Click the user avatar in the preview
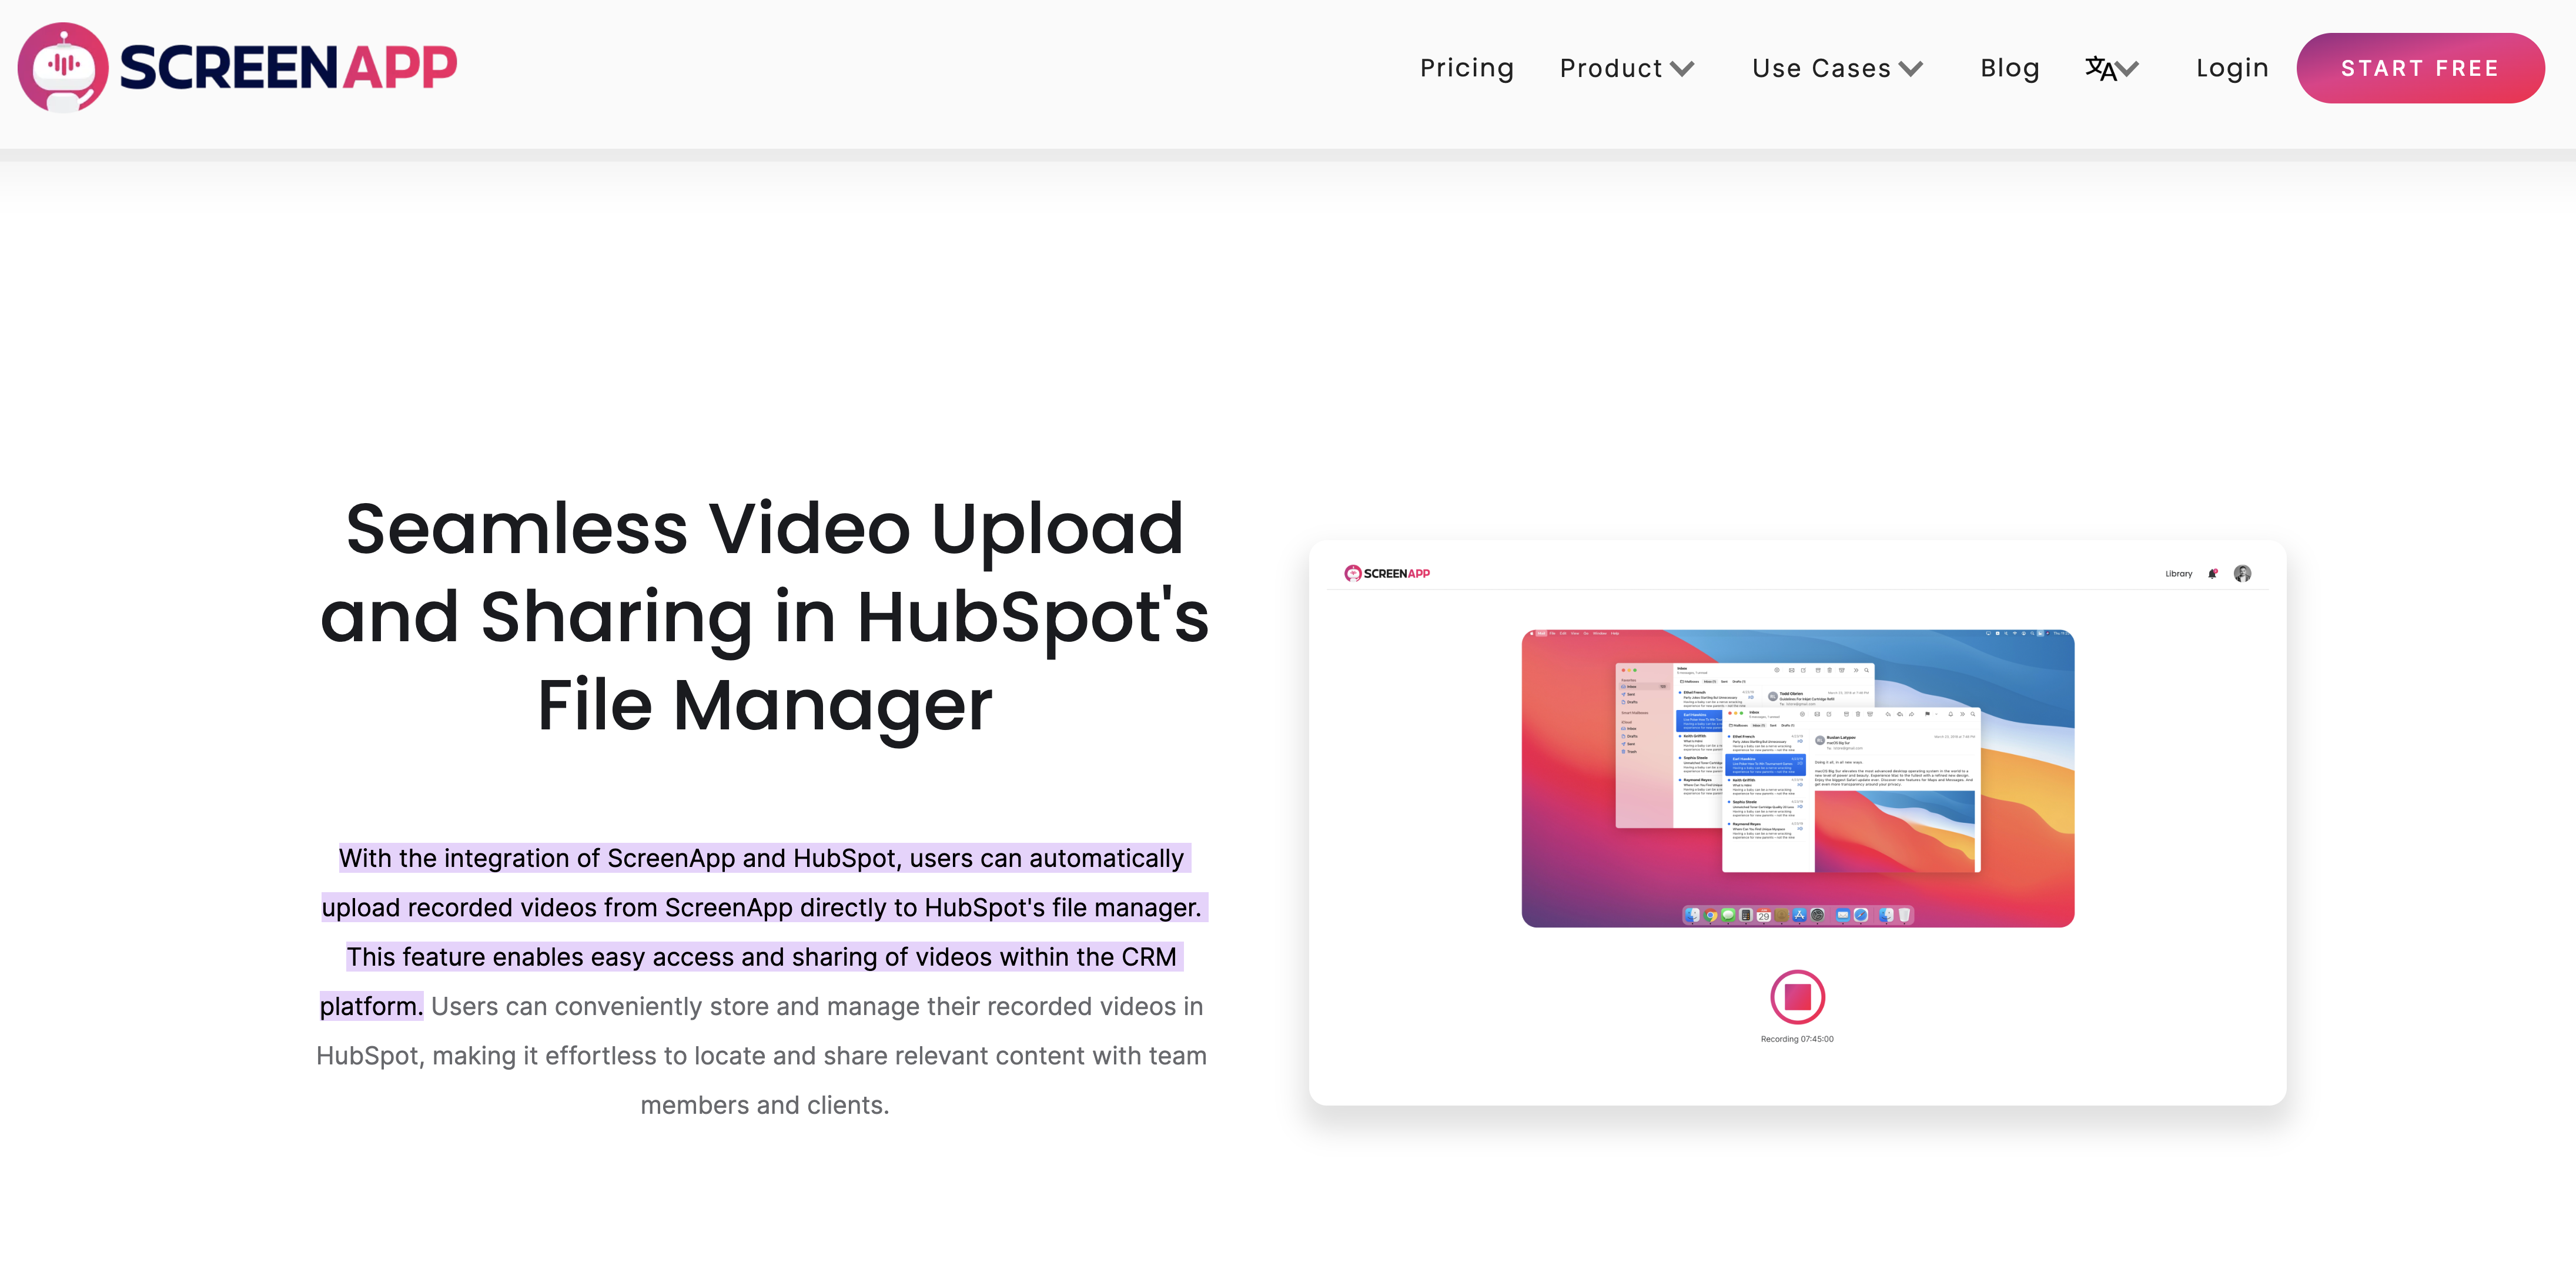This screenshot has width=2576, height=1286. (2242, 573)
